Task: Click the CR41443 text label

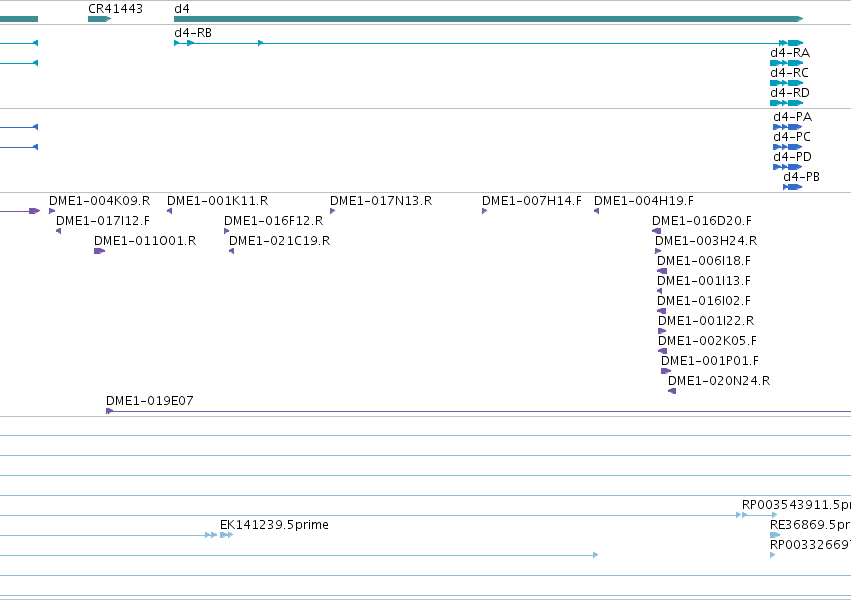Action: point(115,9)
